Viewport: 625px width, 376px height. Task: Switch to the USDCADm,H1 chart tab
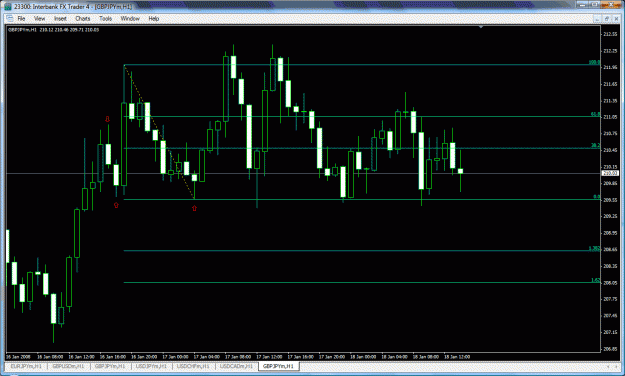[236, 366]
